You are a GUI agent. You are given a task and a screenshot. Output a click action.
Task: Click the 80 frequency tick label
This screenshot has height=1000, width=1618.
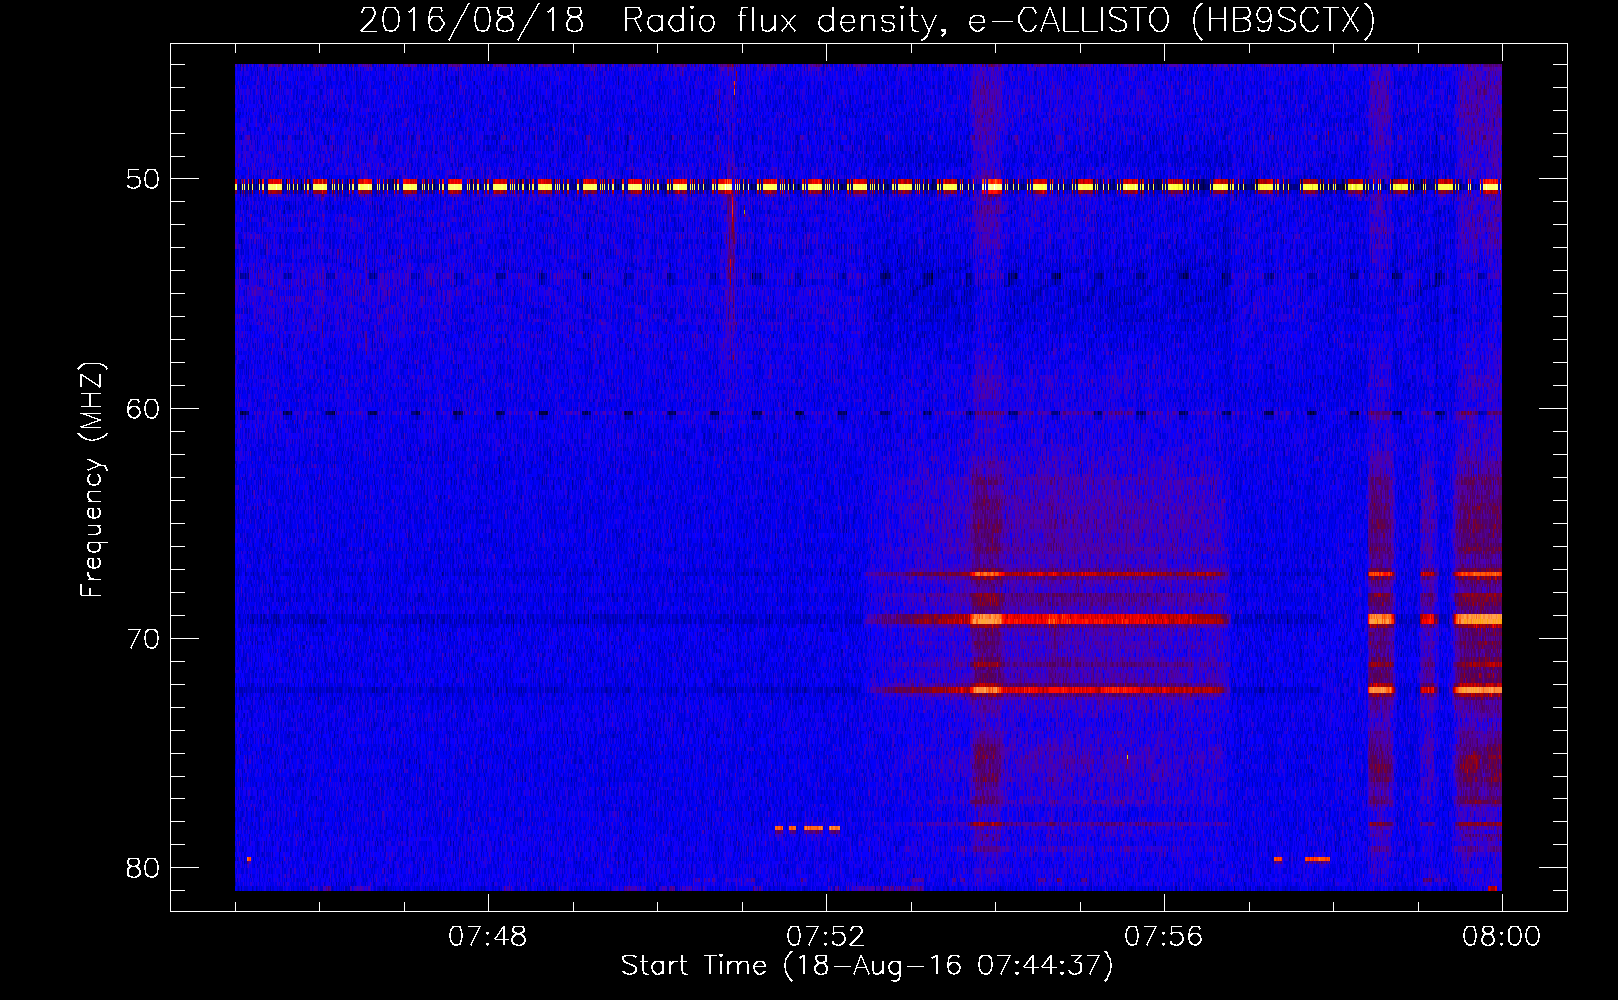pyautogui.click(x=143, y=868)
